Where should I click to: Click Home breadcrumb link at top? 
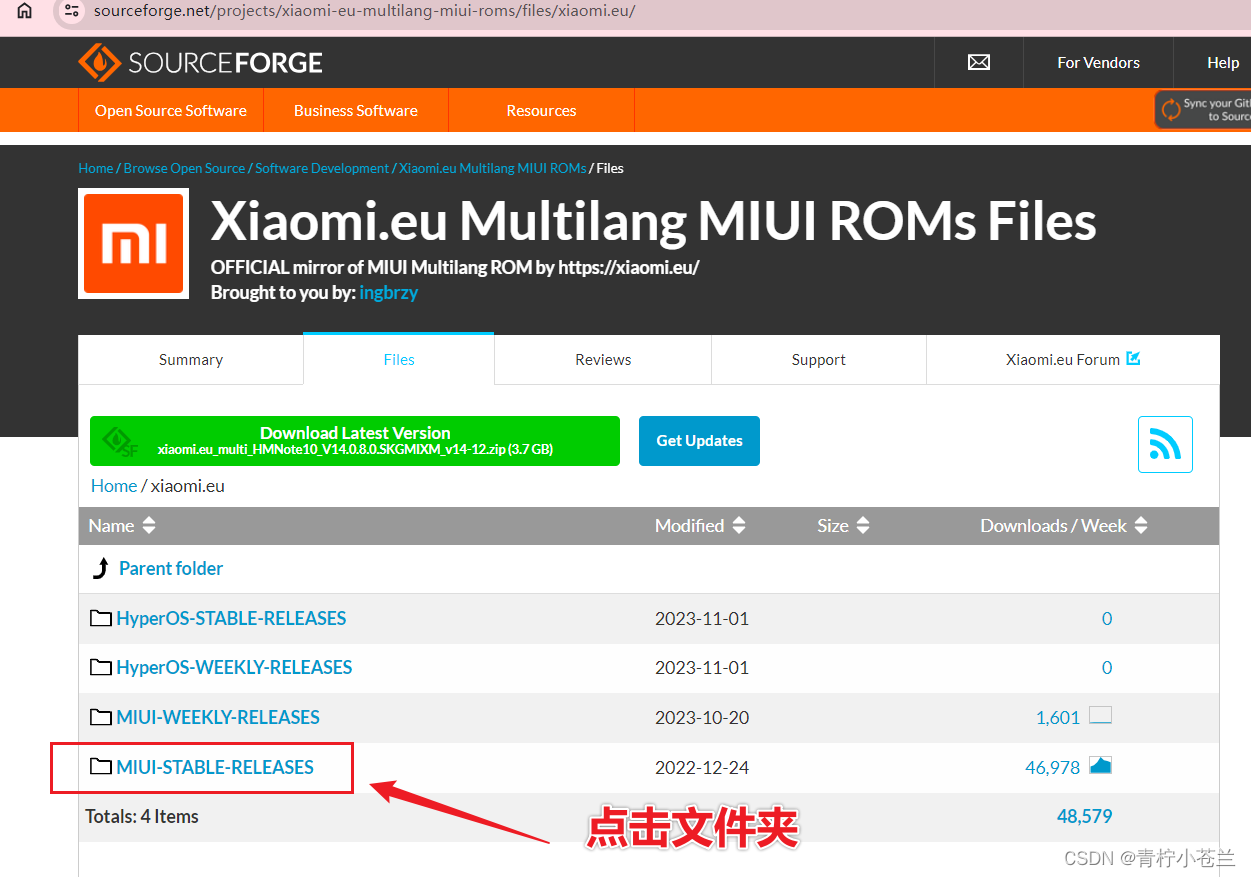96,168
